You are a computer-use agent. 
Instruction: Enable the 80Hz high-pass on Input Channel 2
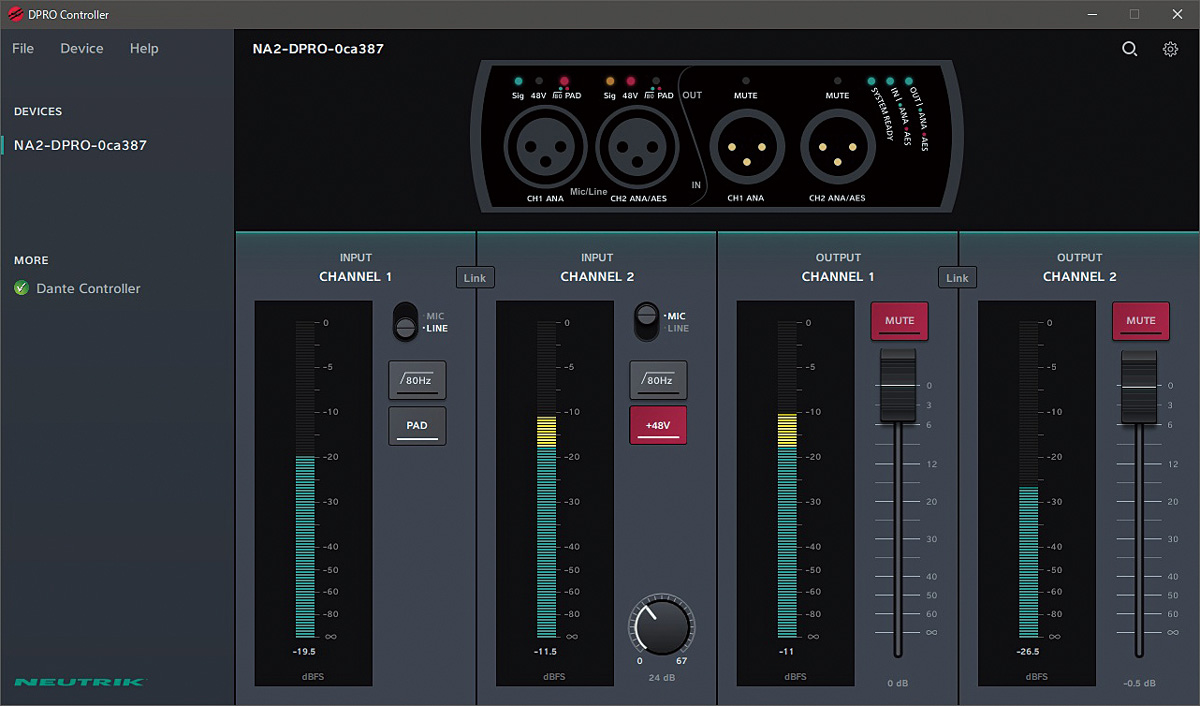pos(658,380)
